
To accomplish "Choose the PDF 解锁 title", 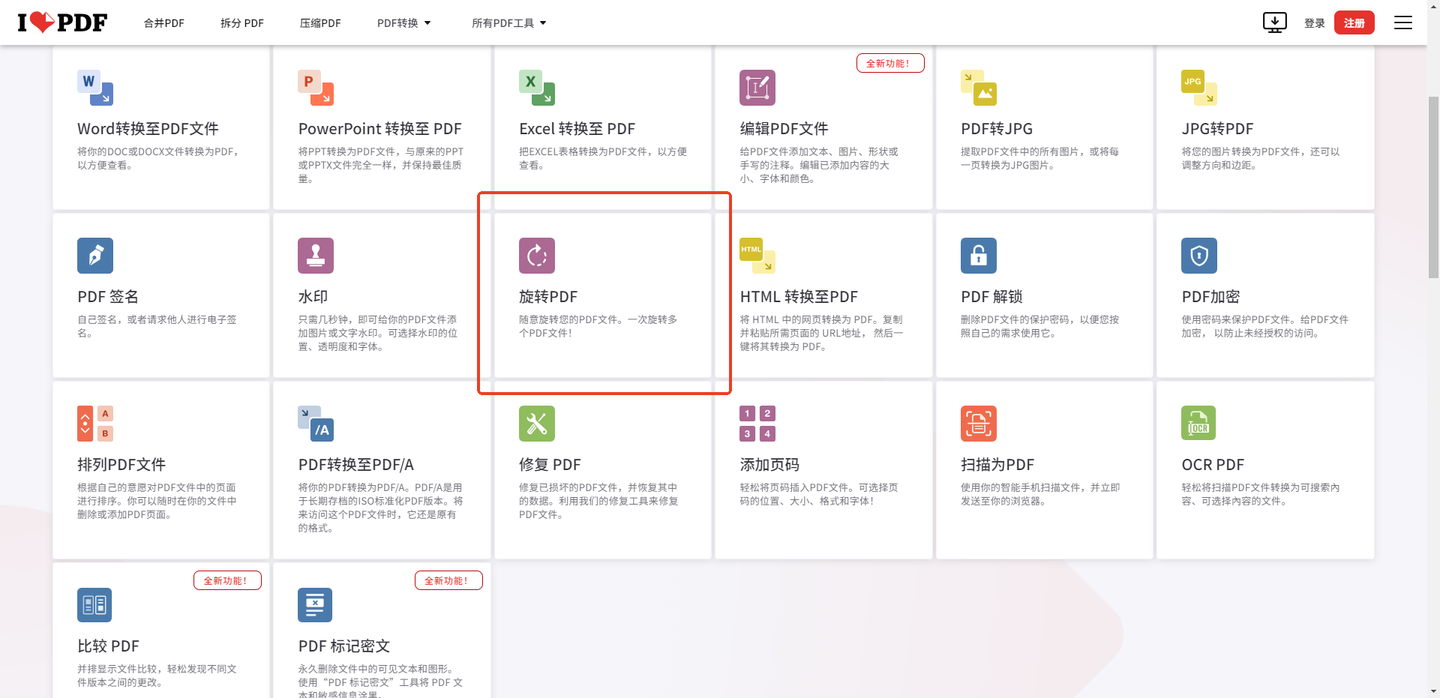I will pos(992,297).
